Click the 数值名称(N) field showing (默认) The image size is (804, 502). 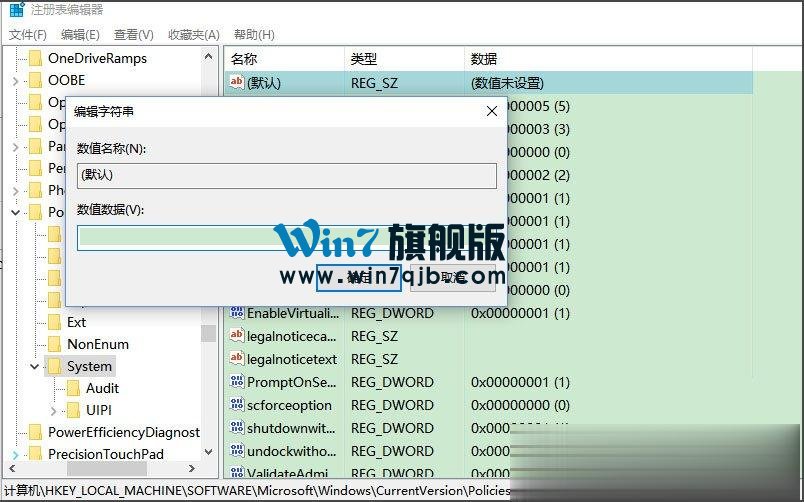(x=287, y=175)
